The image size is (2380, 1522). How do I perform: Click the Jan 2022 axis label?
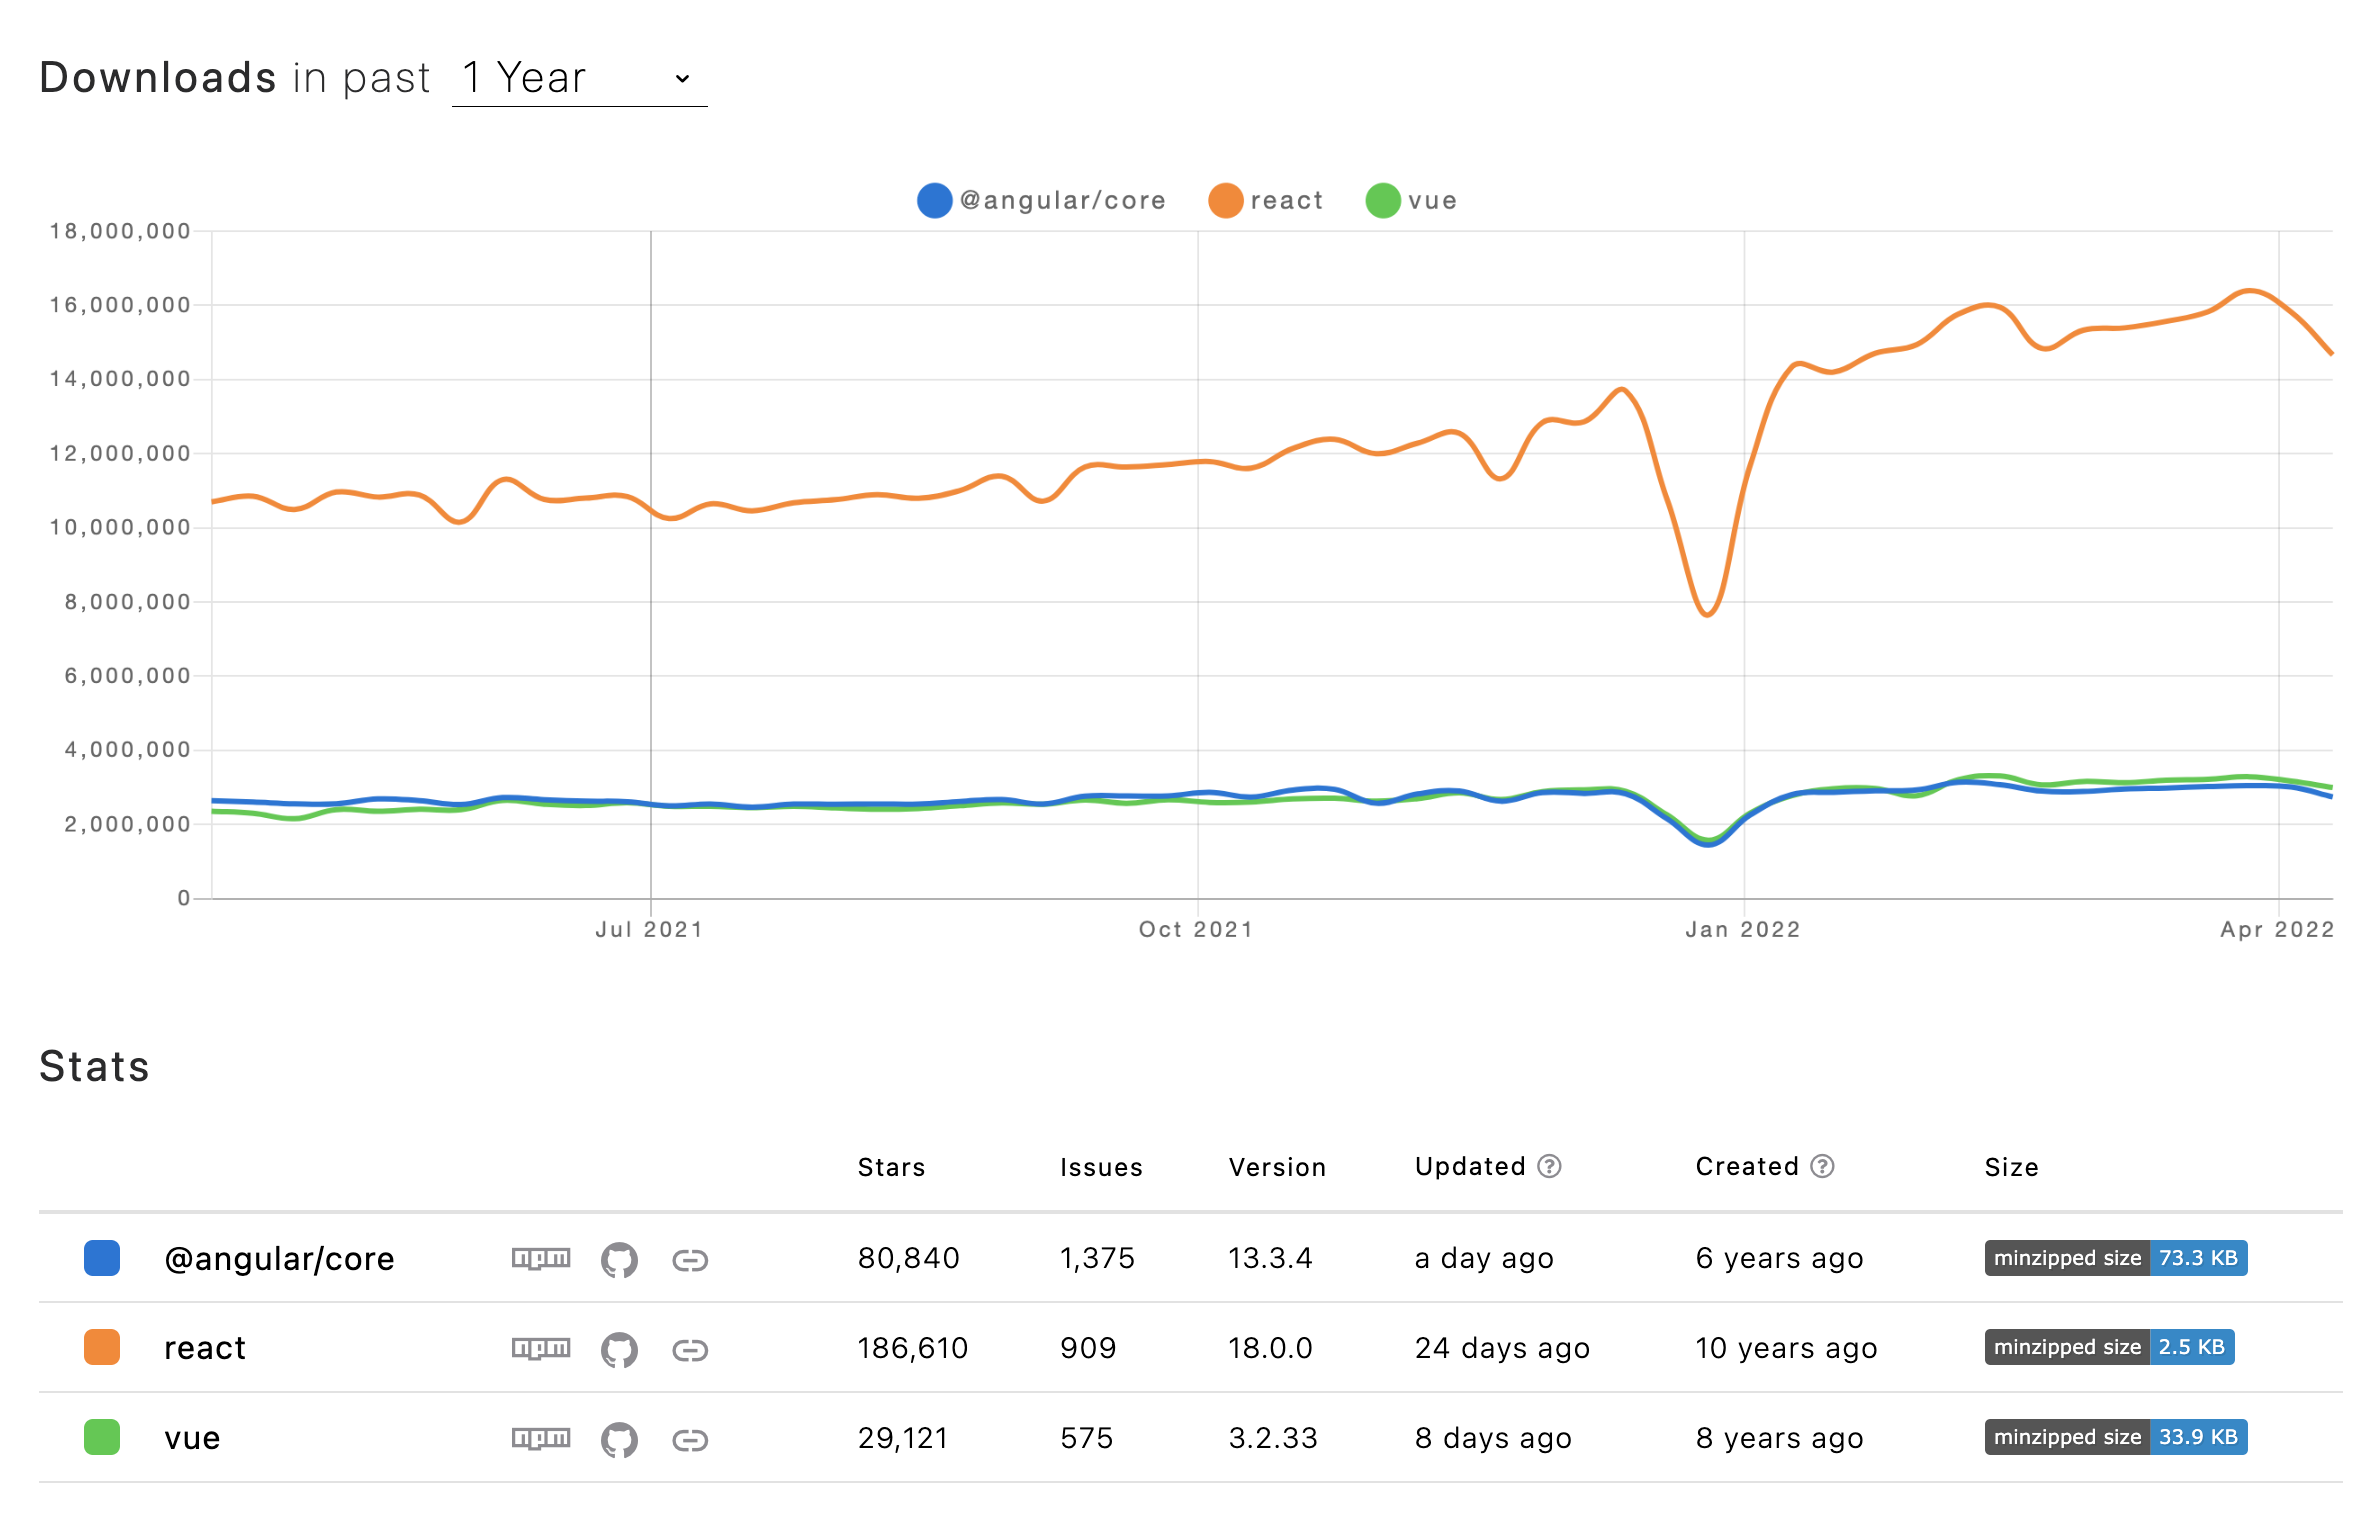(1743, 930)
